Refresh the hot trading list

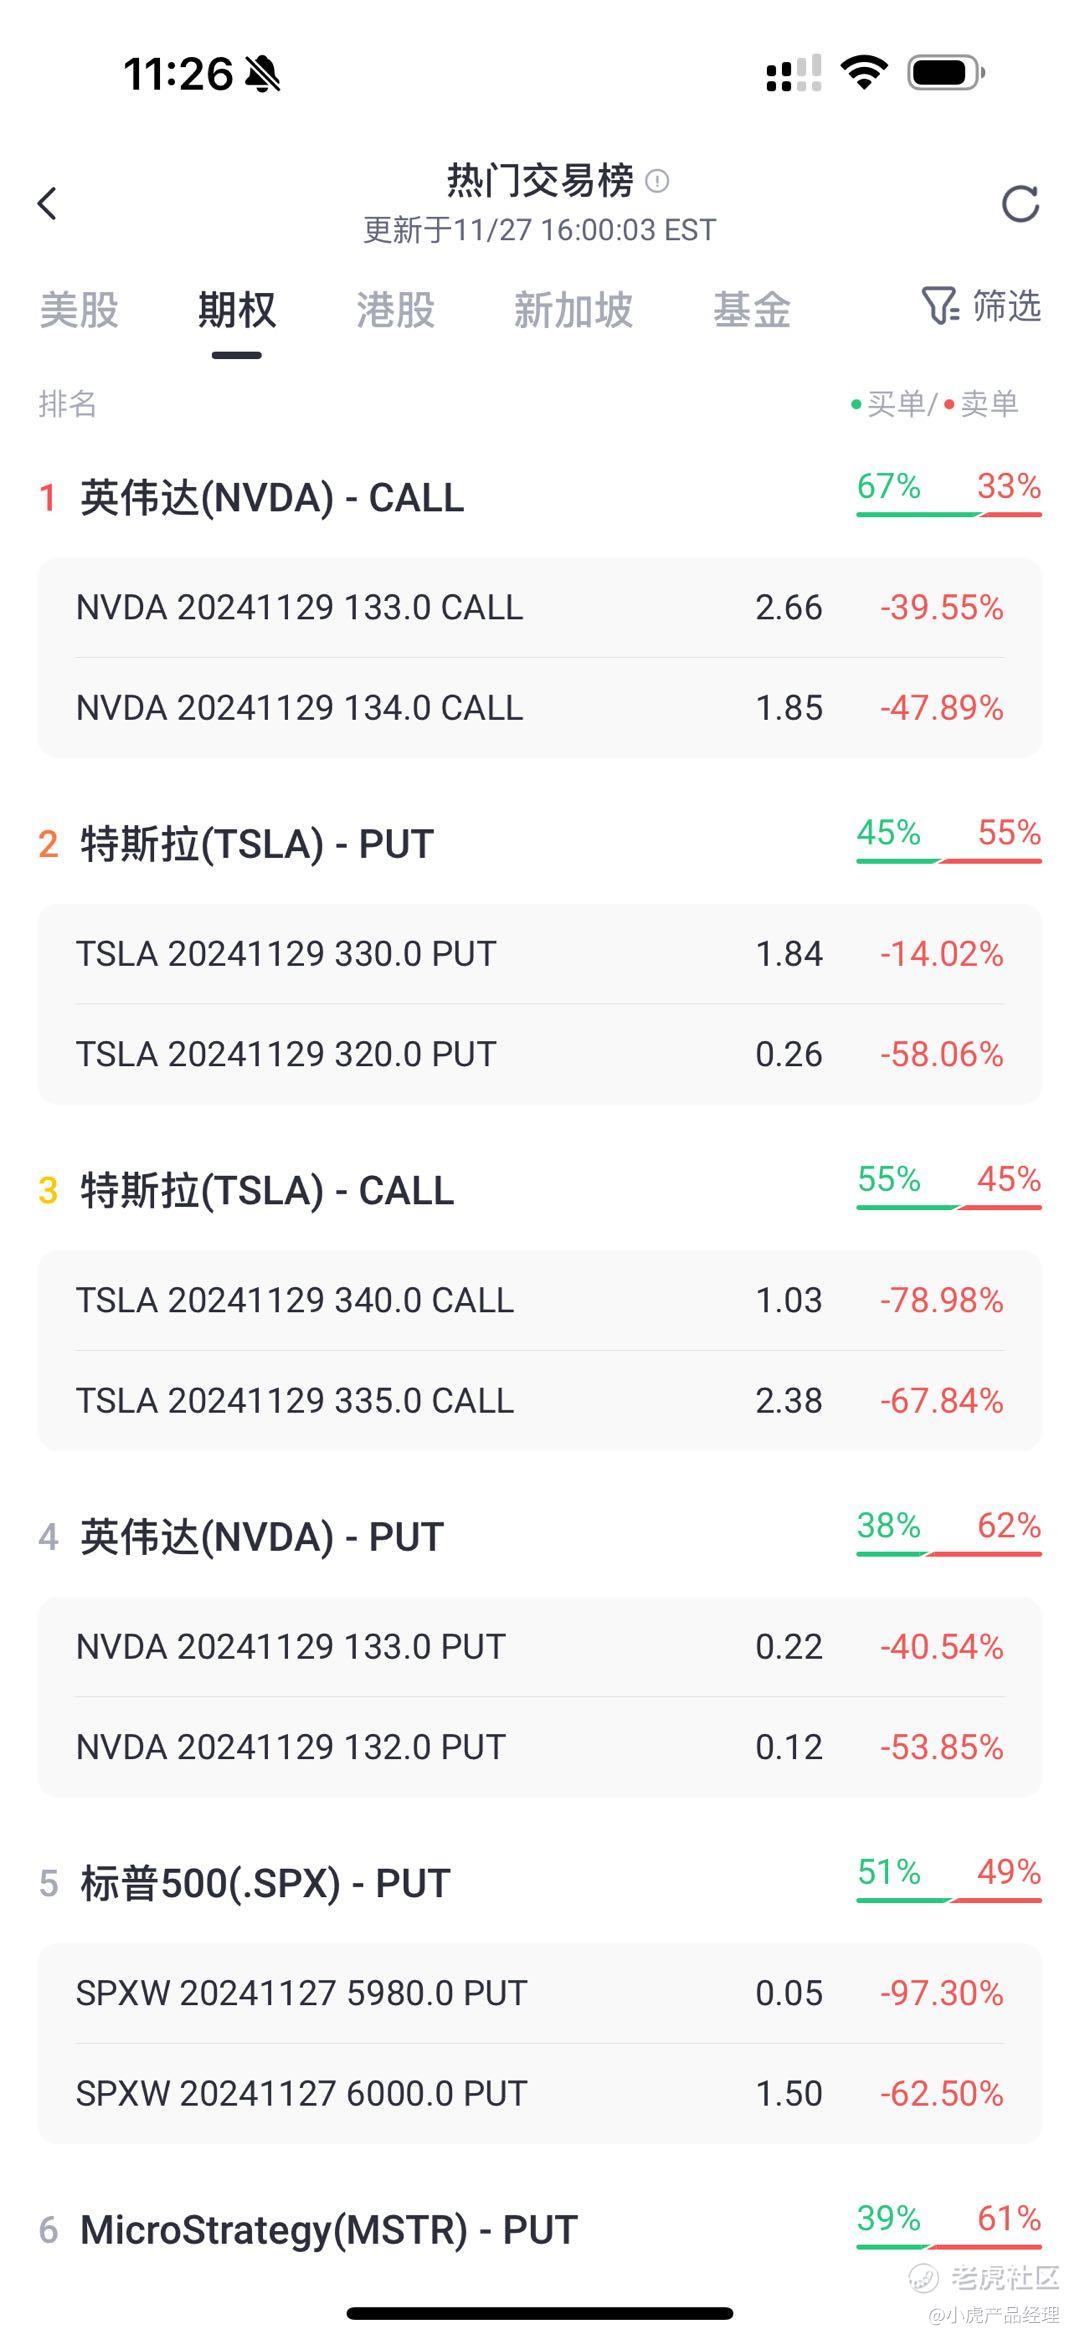(x=1020, y=204)
